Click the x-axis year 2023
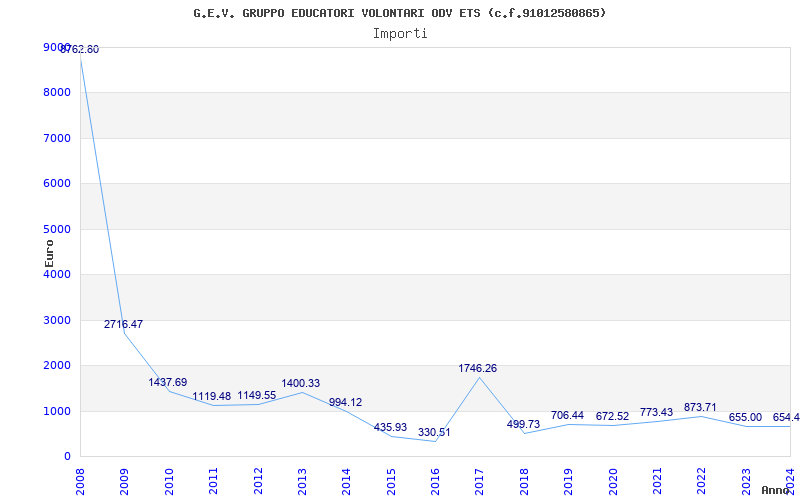The image size is (800, 500). pos(745,481)
